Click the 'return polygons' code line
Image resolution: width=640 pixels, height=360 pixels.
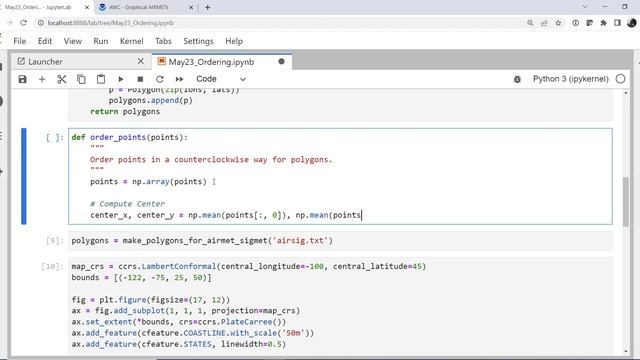(125, 111)
